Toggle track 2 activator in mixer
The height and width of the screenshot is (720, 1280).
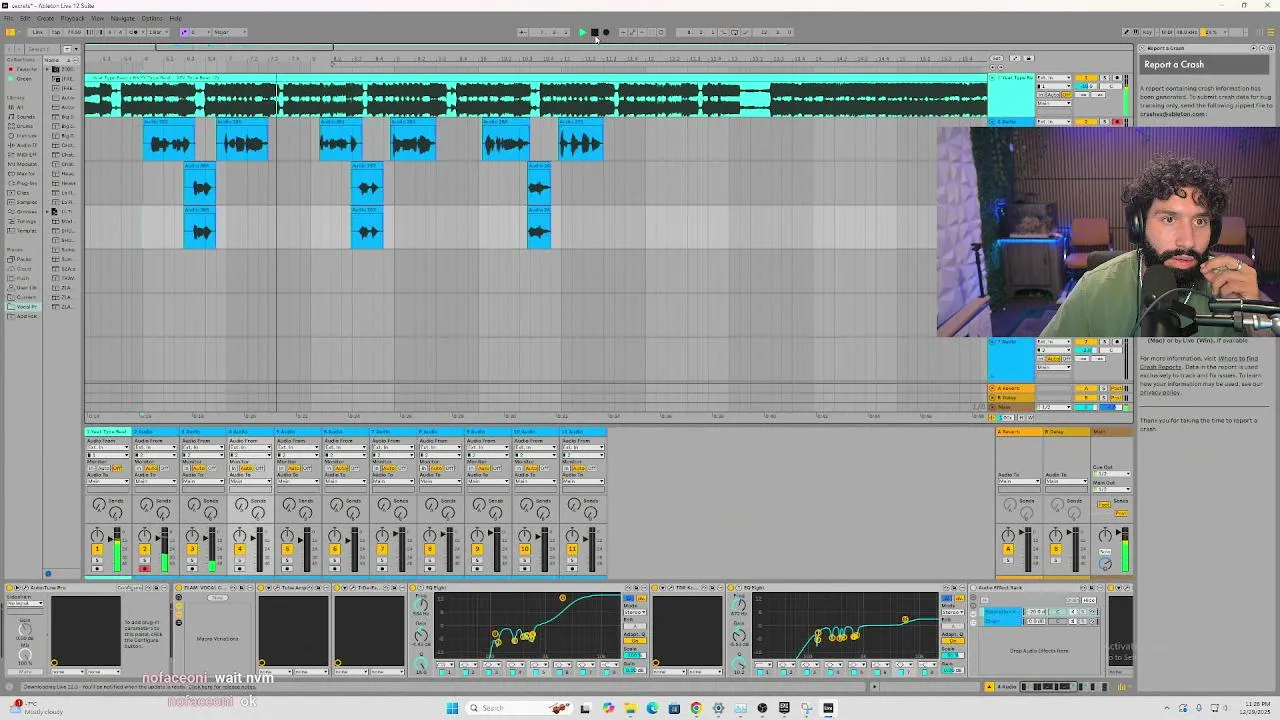pyautogui.click(x=144, y=550)
